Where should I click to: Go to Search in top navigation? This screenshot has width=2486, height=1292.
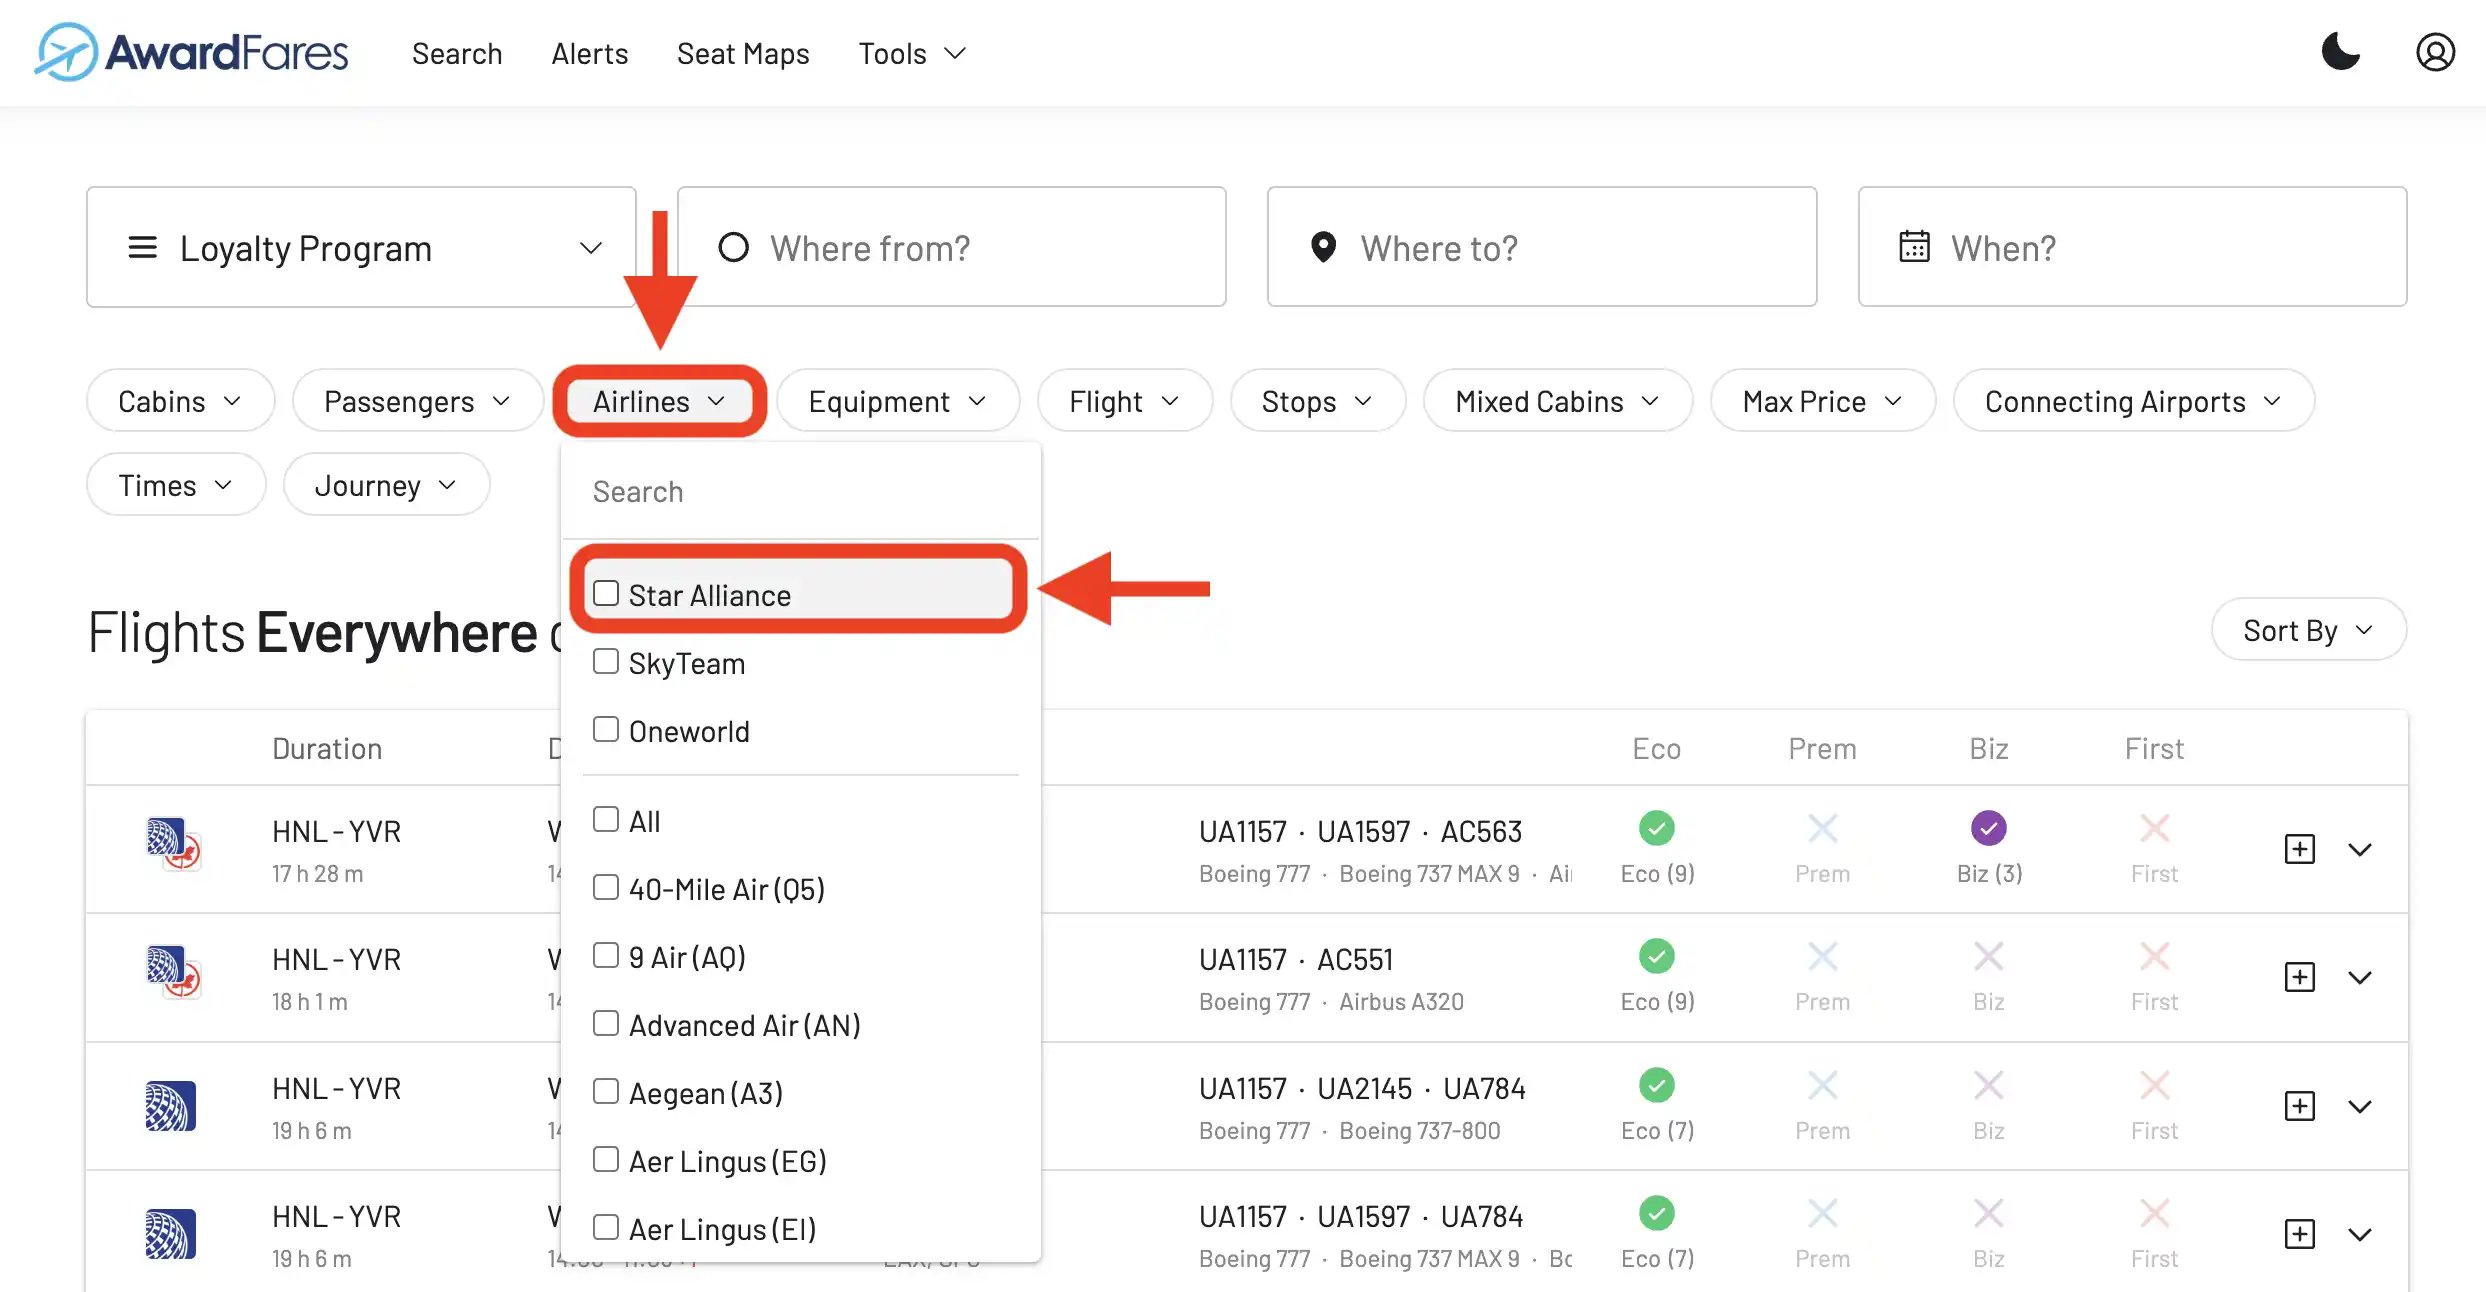(x=457, y=53)
